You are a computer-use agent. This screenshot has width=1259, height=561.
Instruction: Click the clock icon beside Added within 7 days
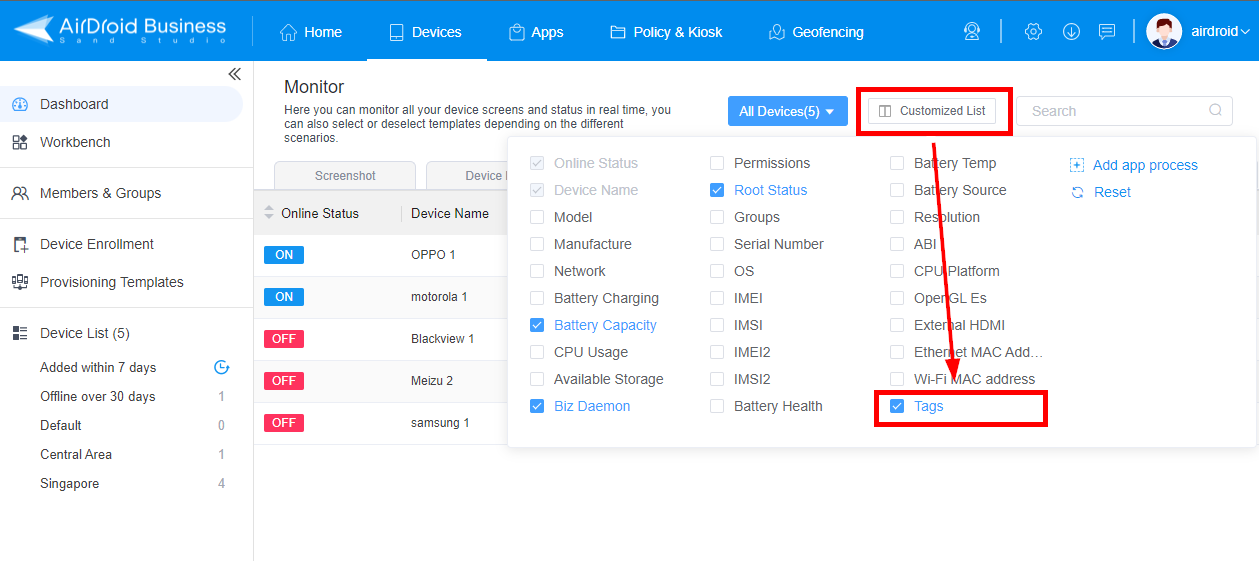point(222,367)
